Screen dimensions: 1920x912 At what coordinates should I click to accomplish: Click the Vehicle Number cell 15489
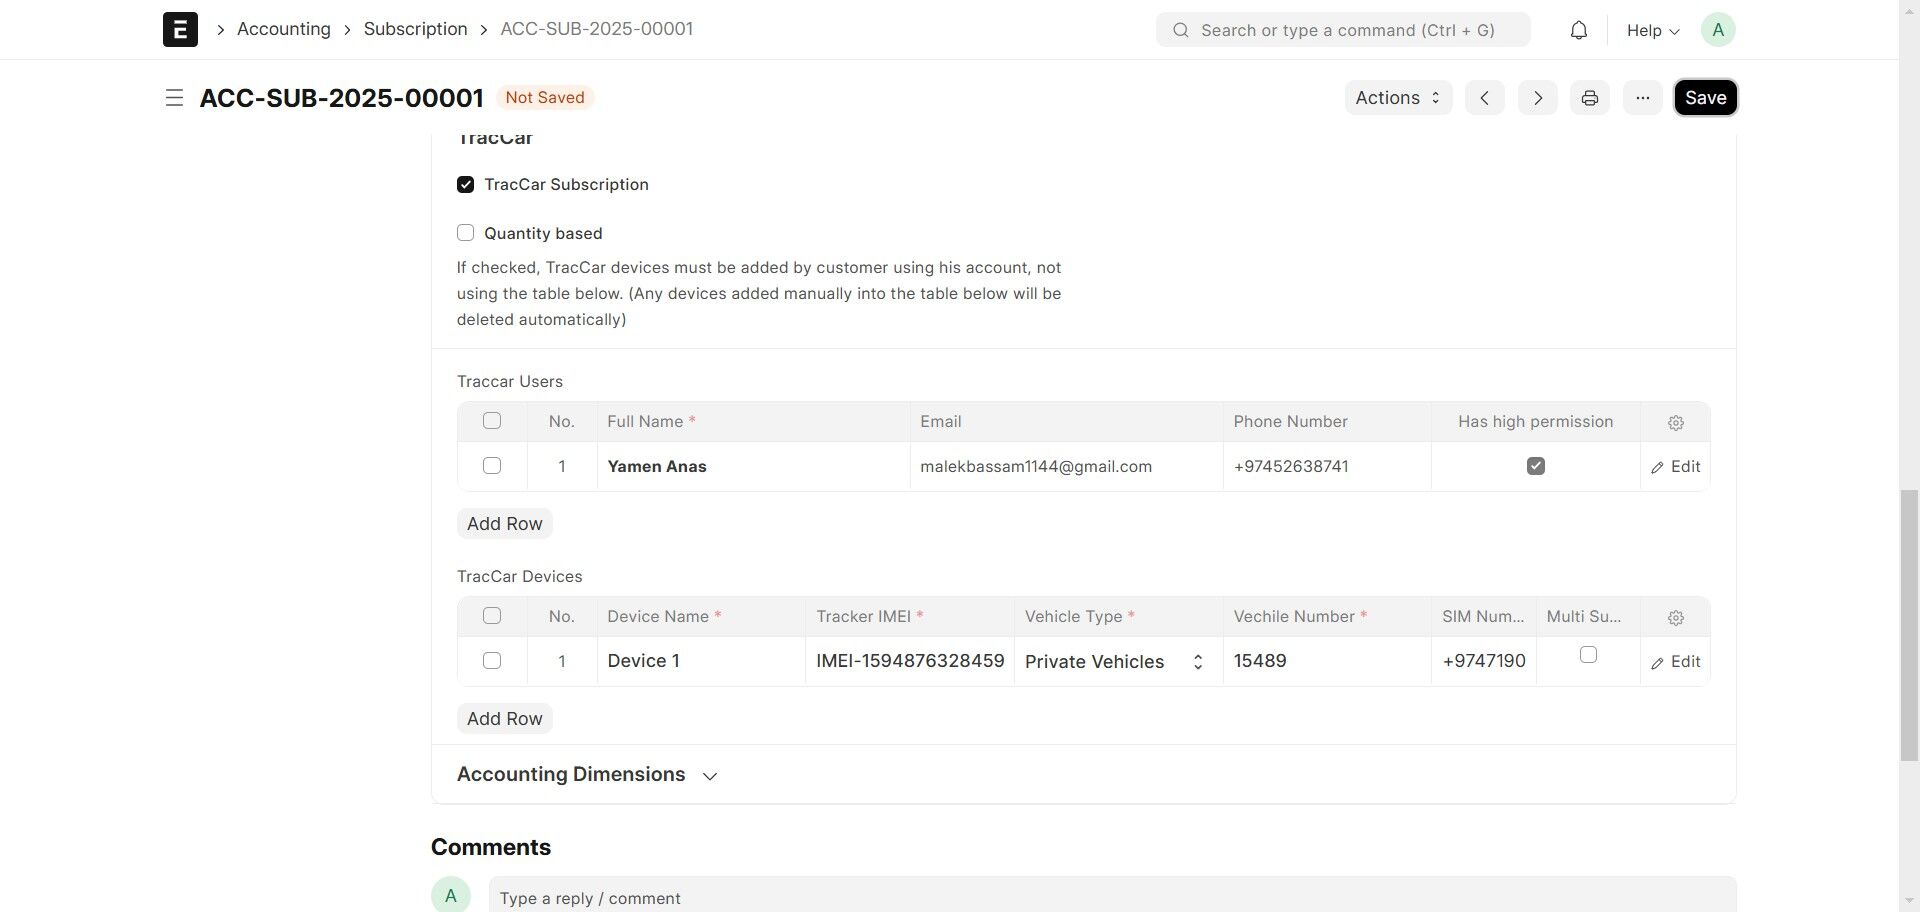(1327, 662)
